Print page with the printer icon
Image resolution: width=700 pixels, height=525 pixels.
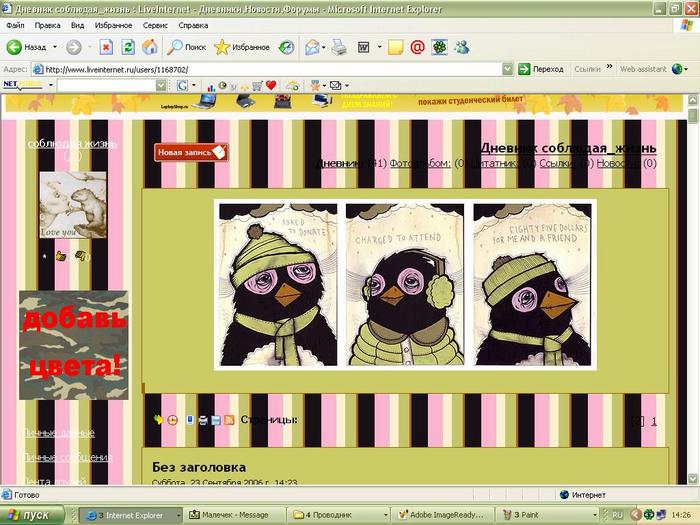[x=339, y=47]
